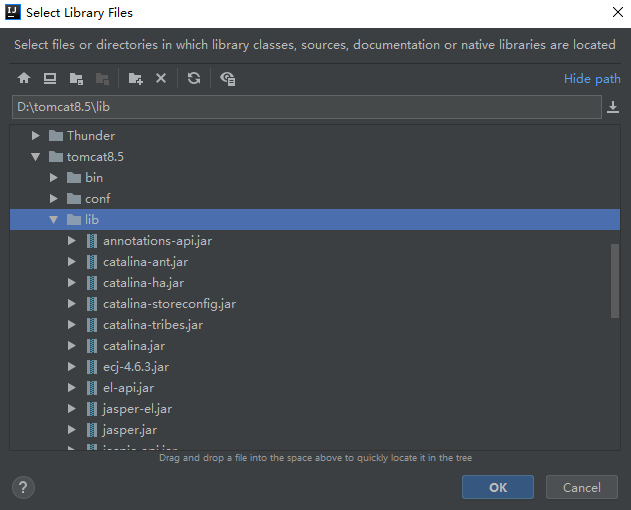This screenshot has height=510, width=631.
Task: Expand catalina-storeconfig.jar contents arrow
Action: 72,304
